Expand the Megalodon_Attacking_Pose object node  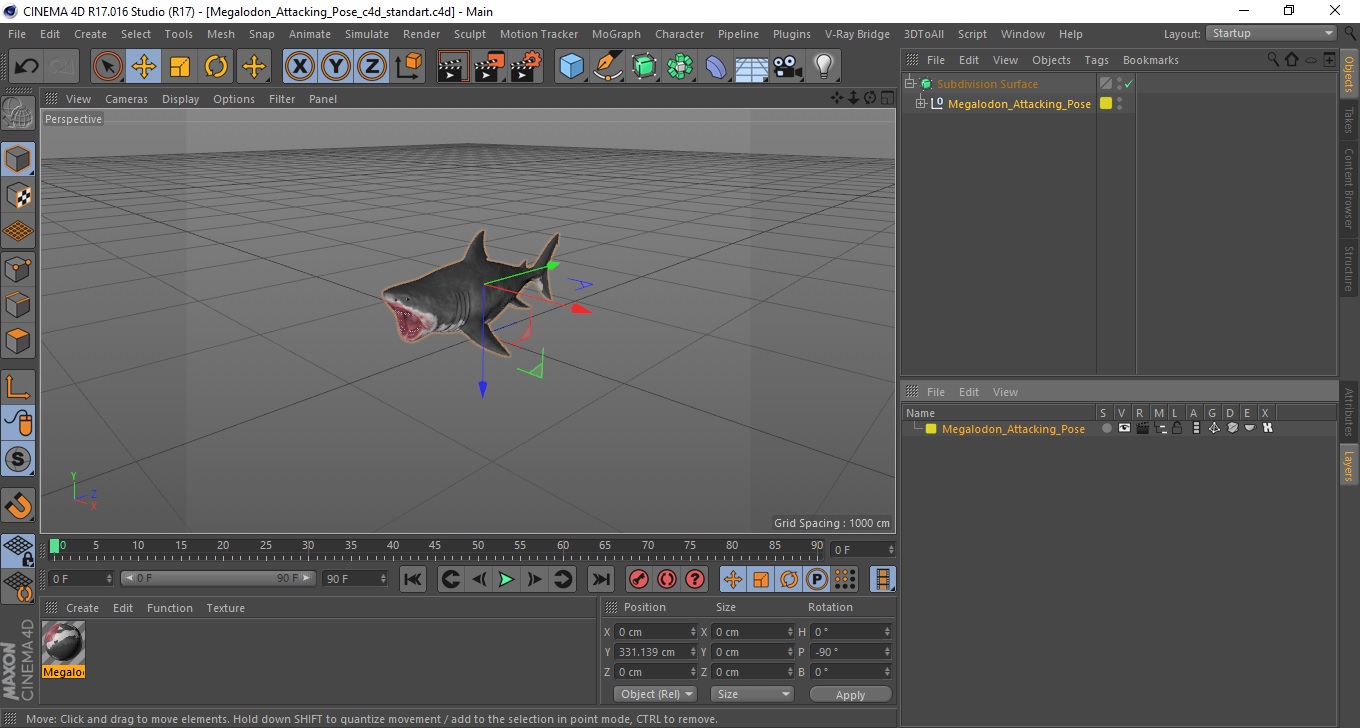coord(921,104)
